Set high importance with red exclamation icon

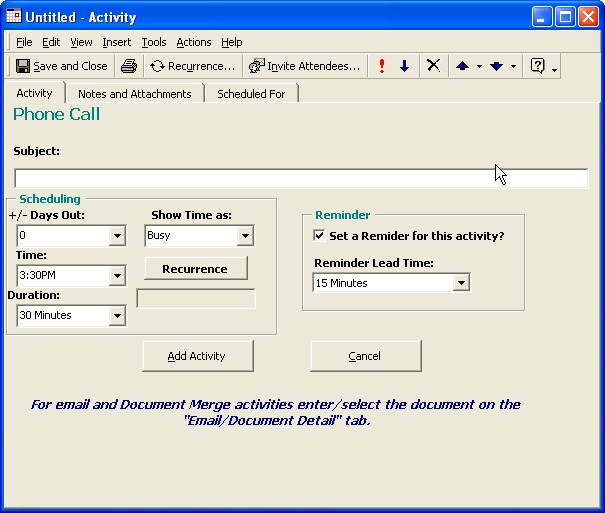pyautogui.click(x=382, y=66)
